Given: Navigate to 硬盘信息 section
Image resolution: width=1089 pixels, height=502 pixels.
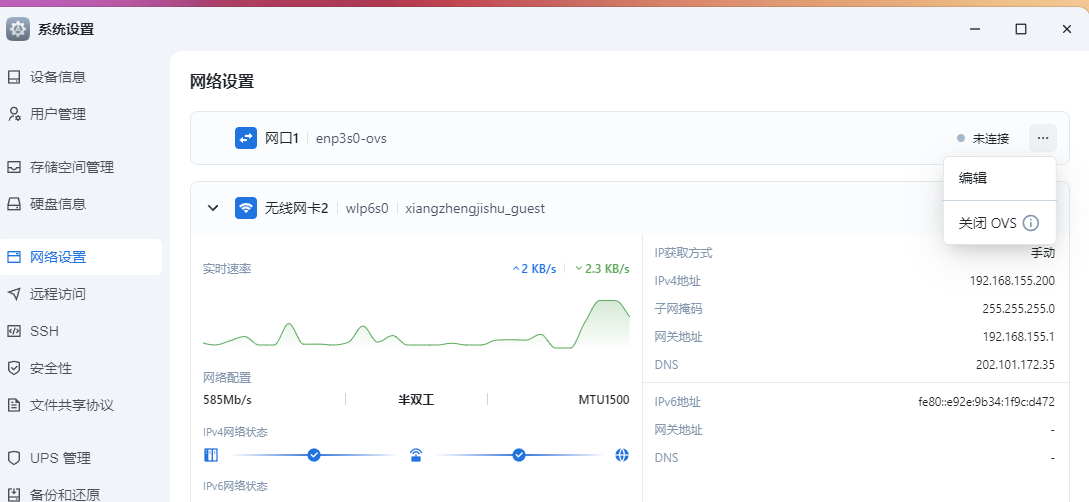Looking at the screenshot, I should point(58,204).
